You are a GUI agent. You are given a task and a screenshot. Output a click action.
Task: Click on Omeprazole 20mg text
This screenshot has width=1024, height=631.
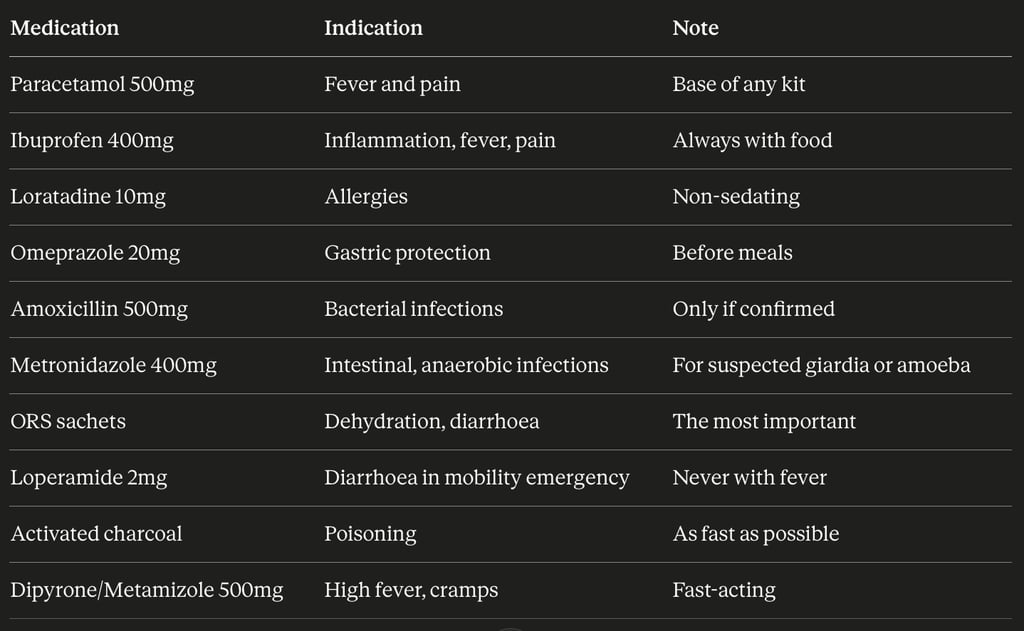coord(95,253)
